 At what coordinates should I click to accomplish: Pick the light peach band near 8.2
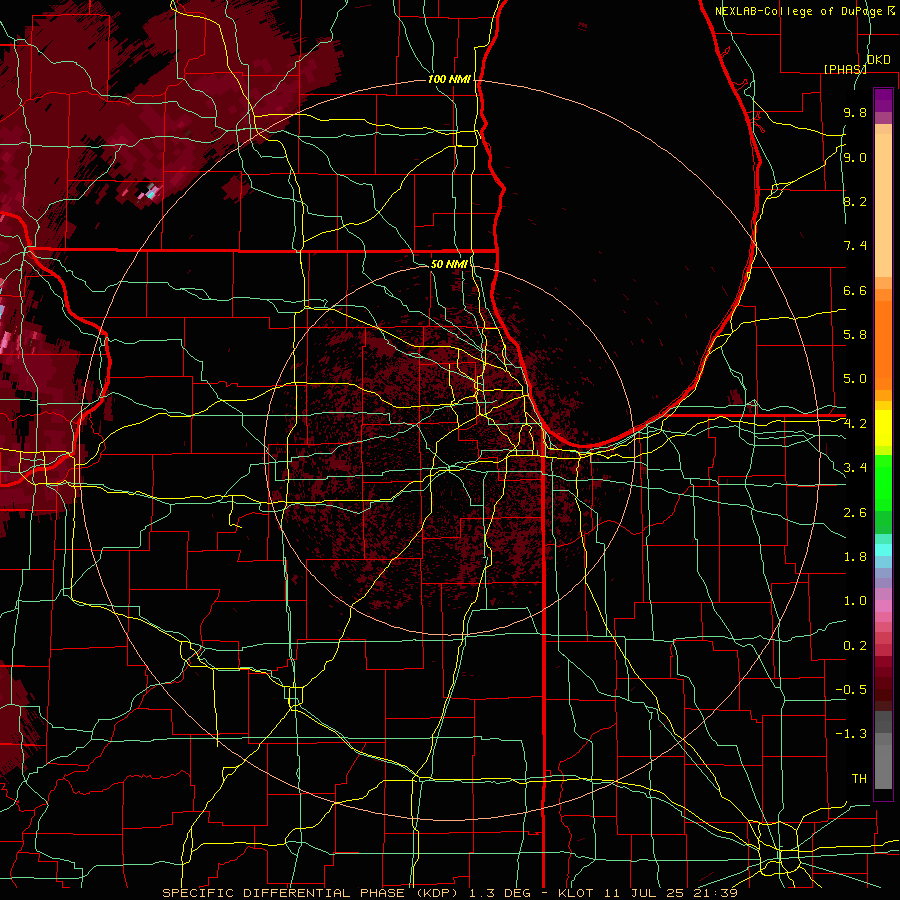pos(883,207)
